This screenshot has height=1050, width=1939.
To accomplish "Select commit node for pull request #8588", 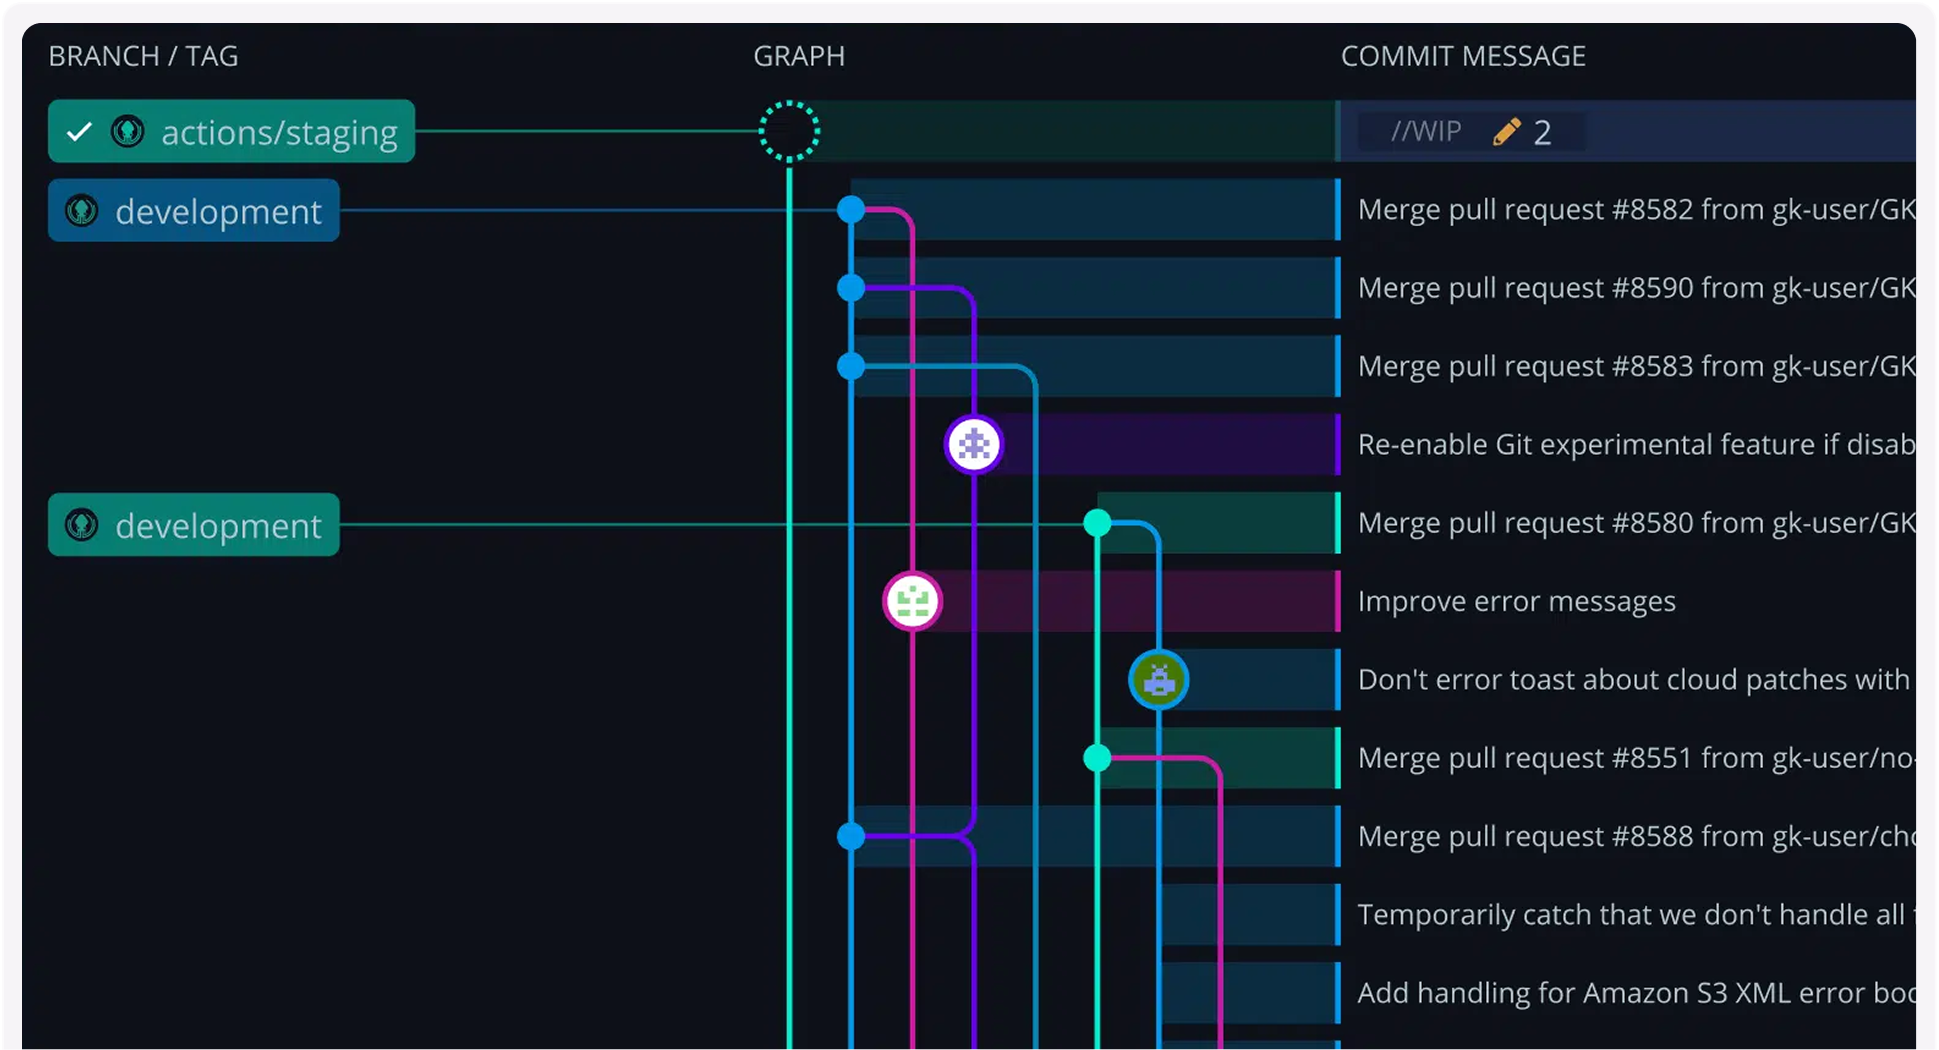I will pos(851,836).
